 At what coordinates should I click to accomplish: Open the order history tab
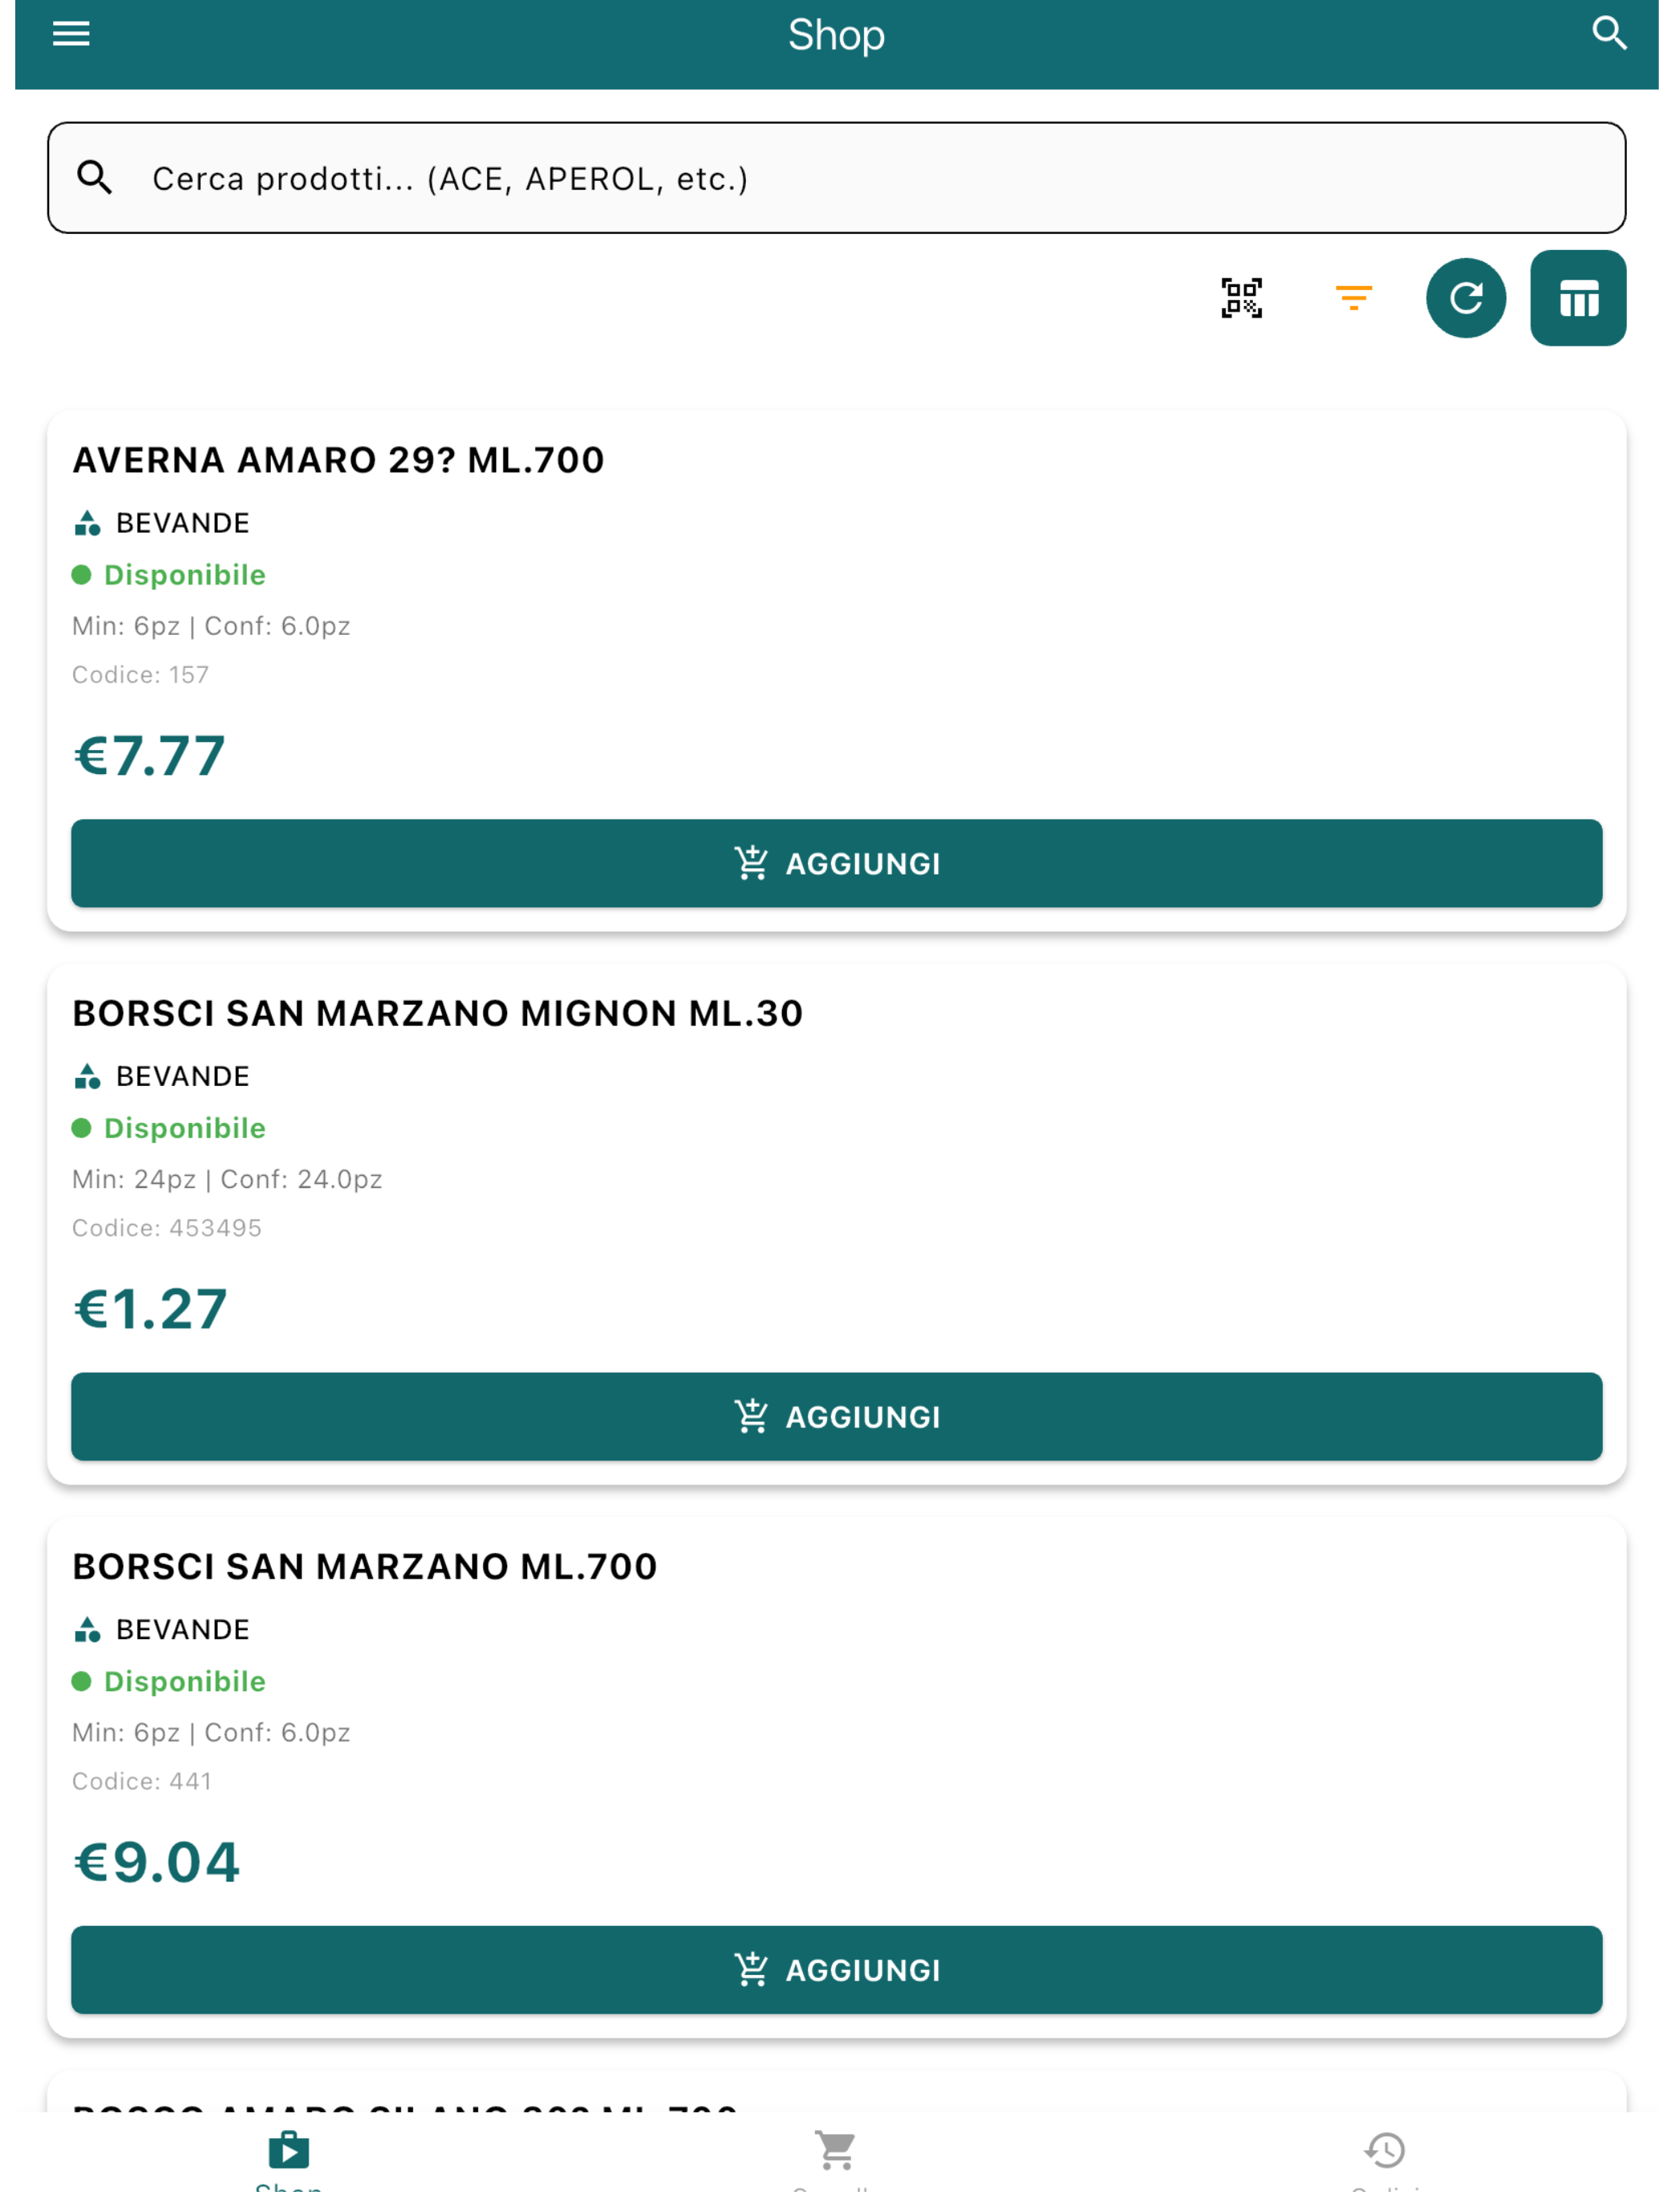click(1384, 2158)
